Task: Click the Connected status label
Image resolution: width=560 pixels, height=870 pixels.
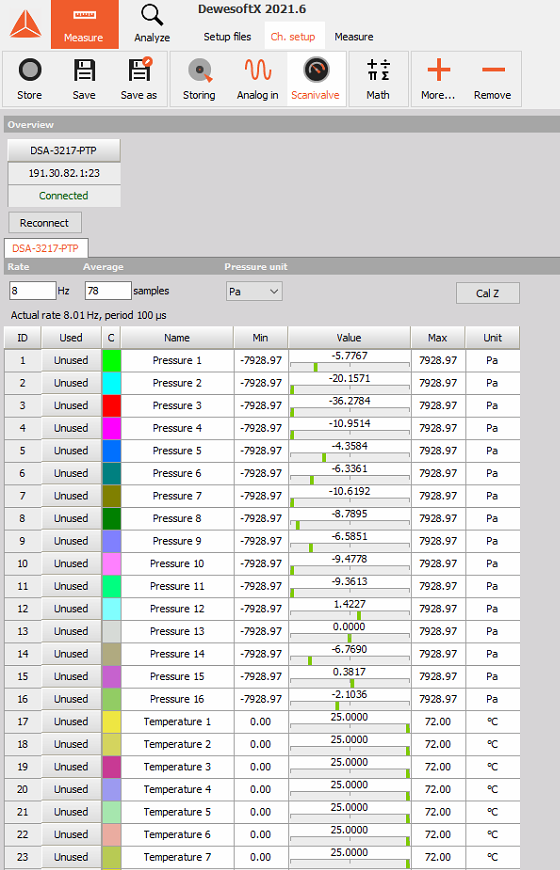Action: [64, 196]
